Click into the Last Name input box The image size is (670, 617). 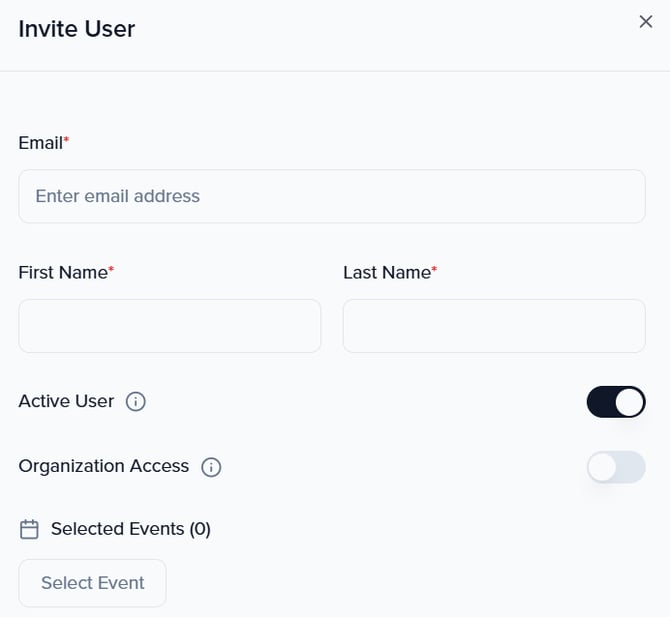(x=494, y=326)
